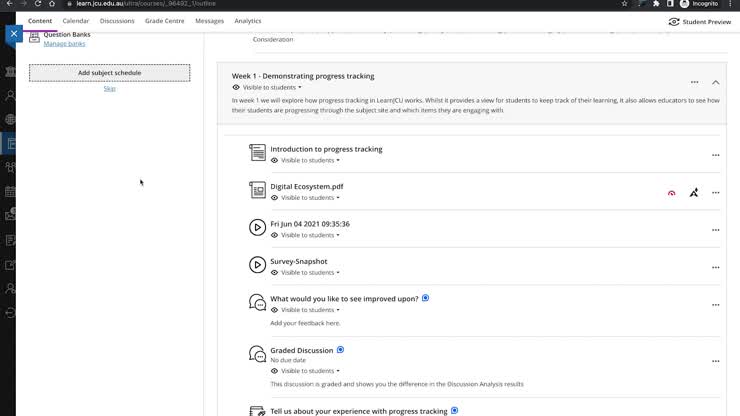Go to browser home page
Viewport: 740px width, 416px height.
(52, 3)
